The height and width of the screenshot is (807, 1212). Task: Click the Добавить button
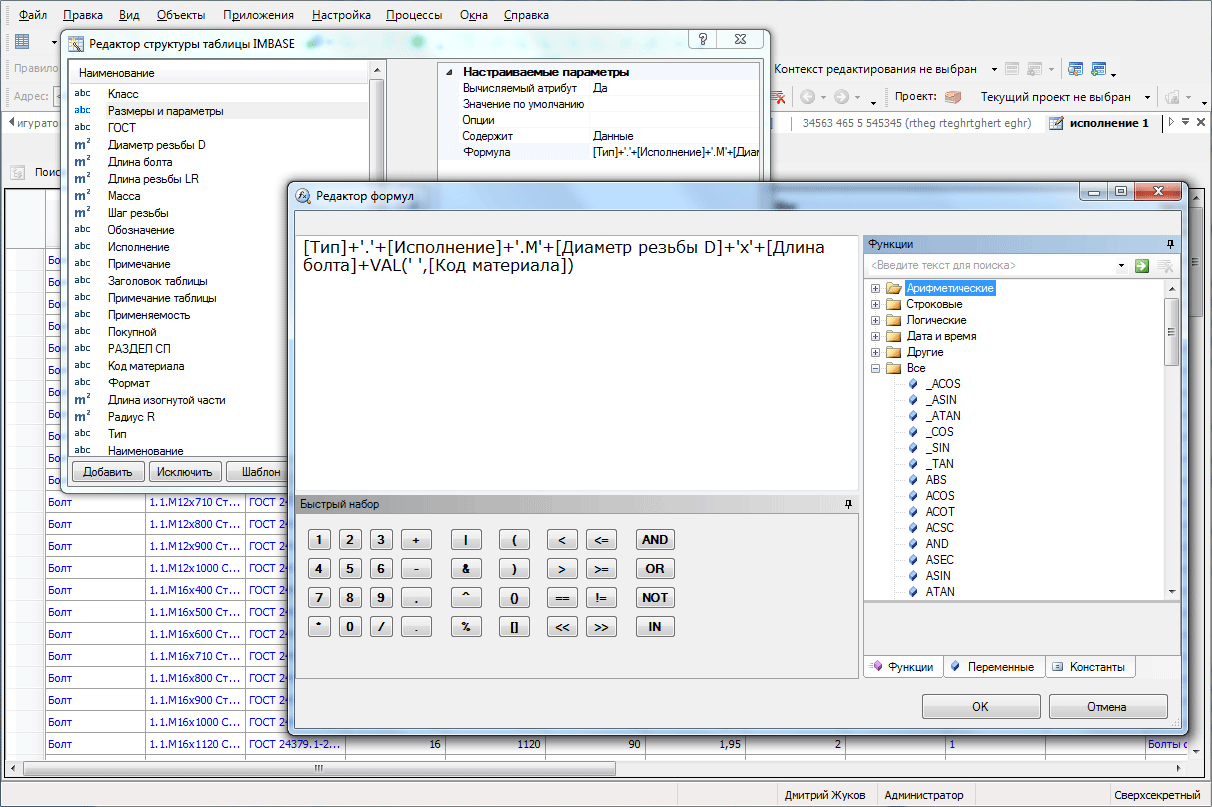[108, 472]
